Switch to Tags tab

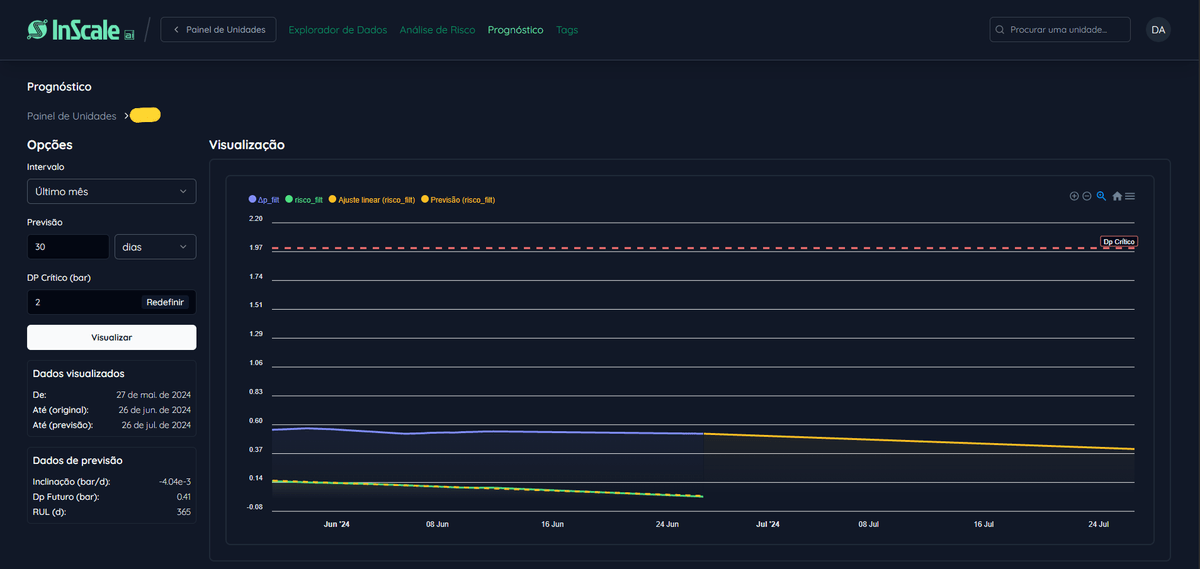pos(567,30)
